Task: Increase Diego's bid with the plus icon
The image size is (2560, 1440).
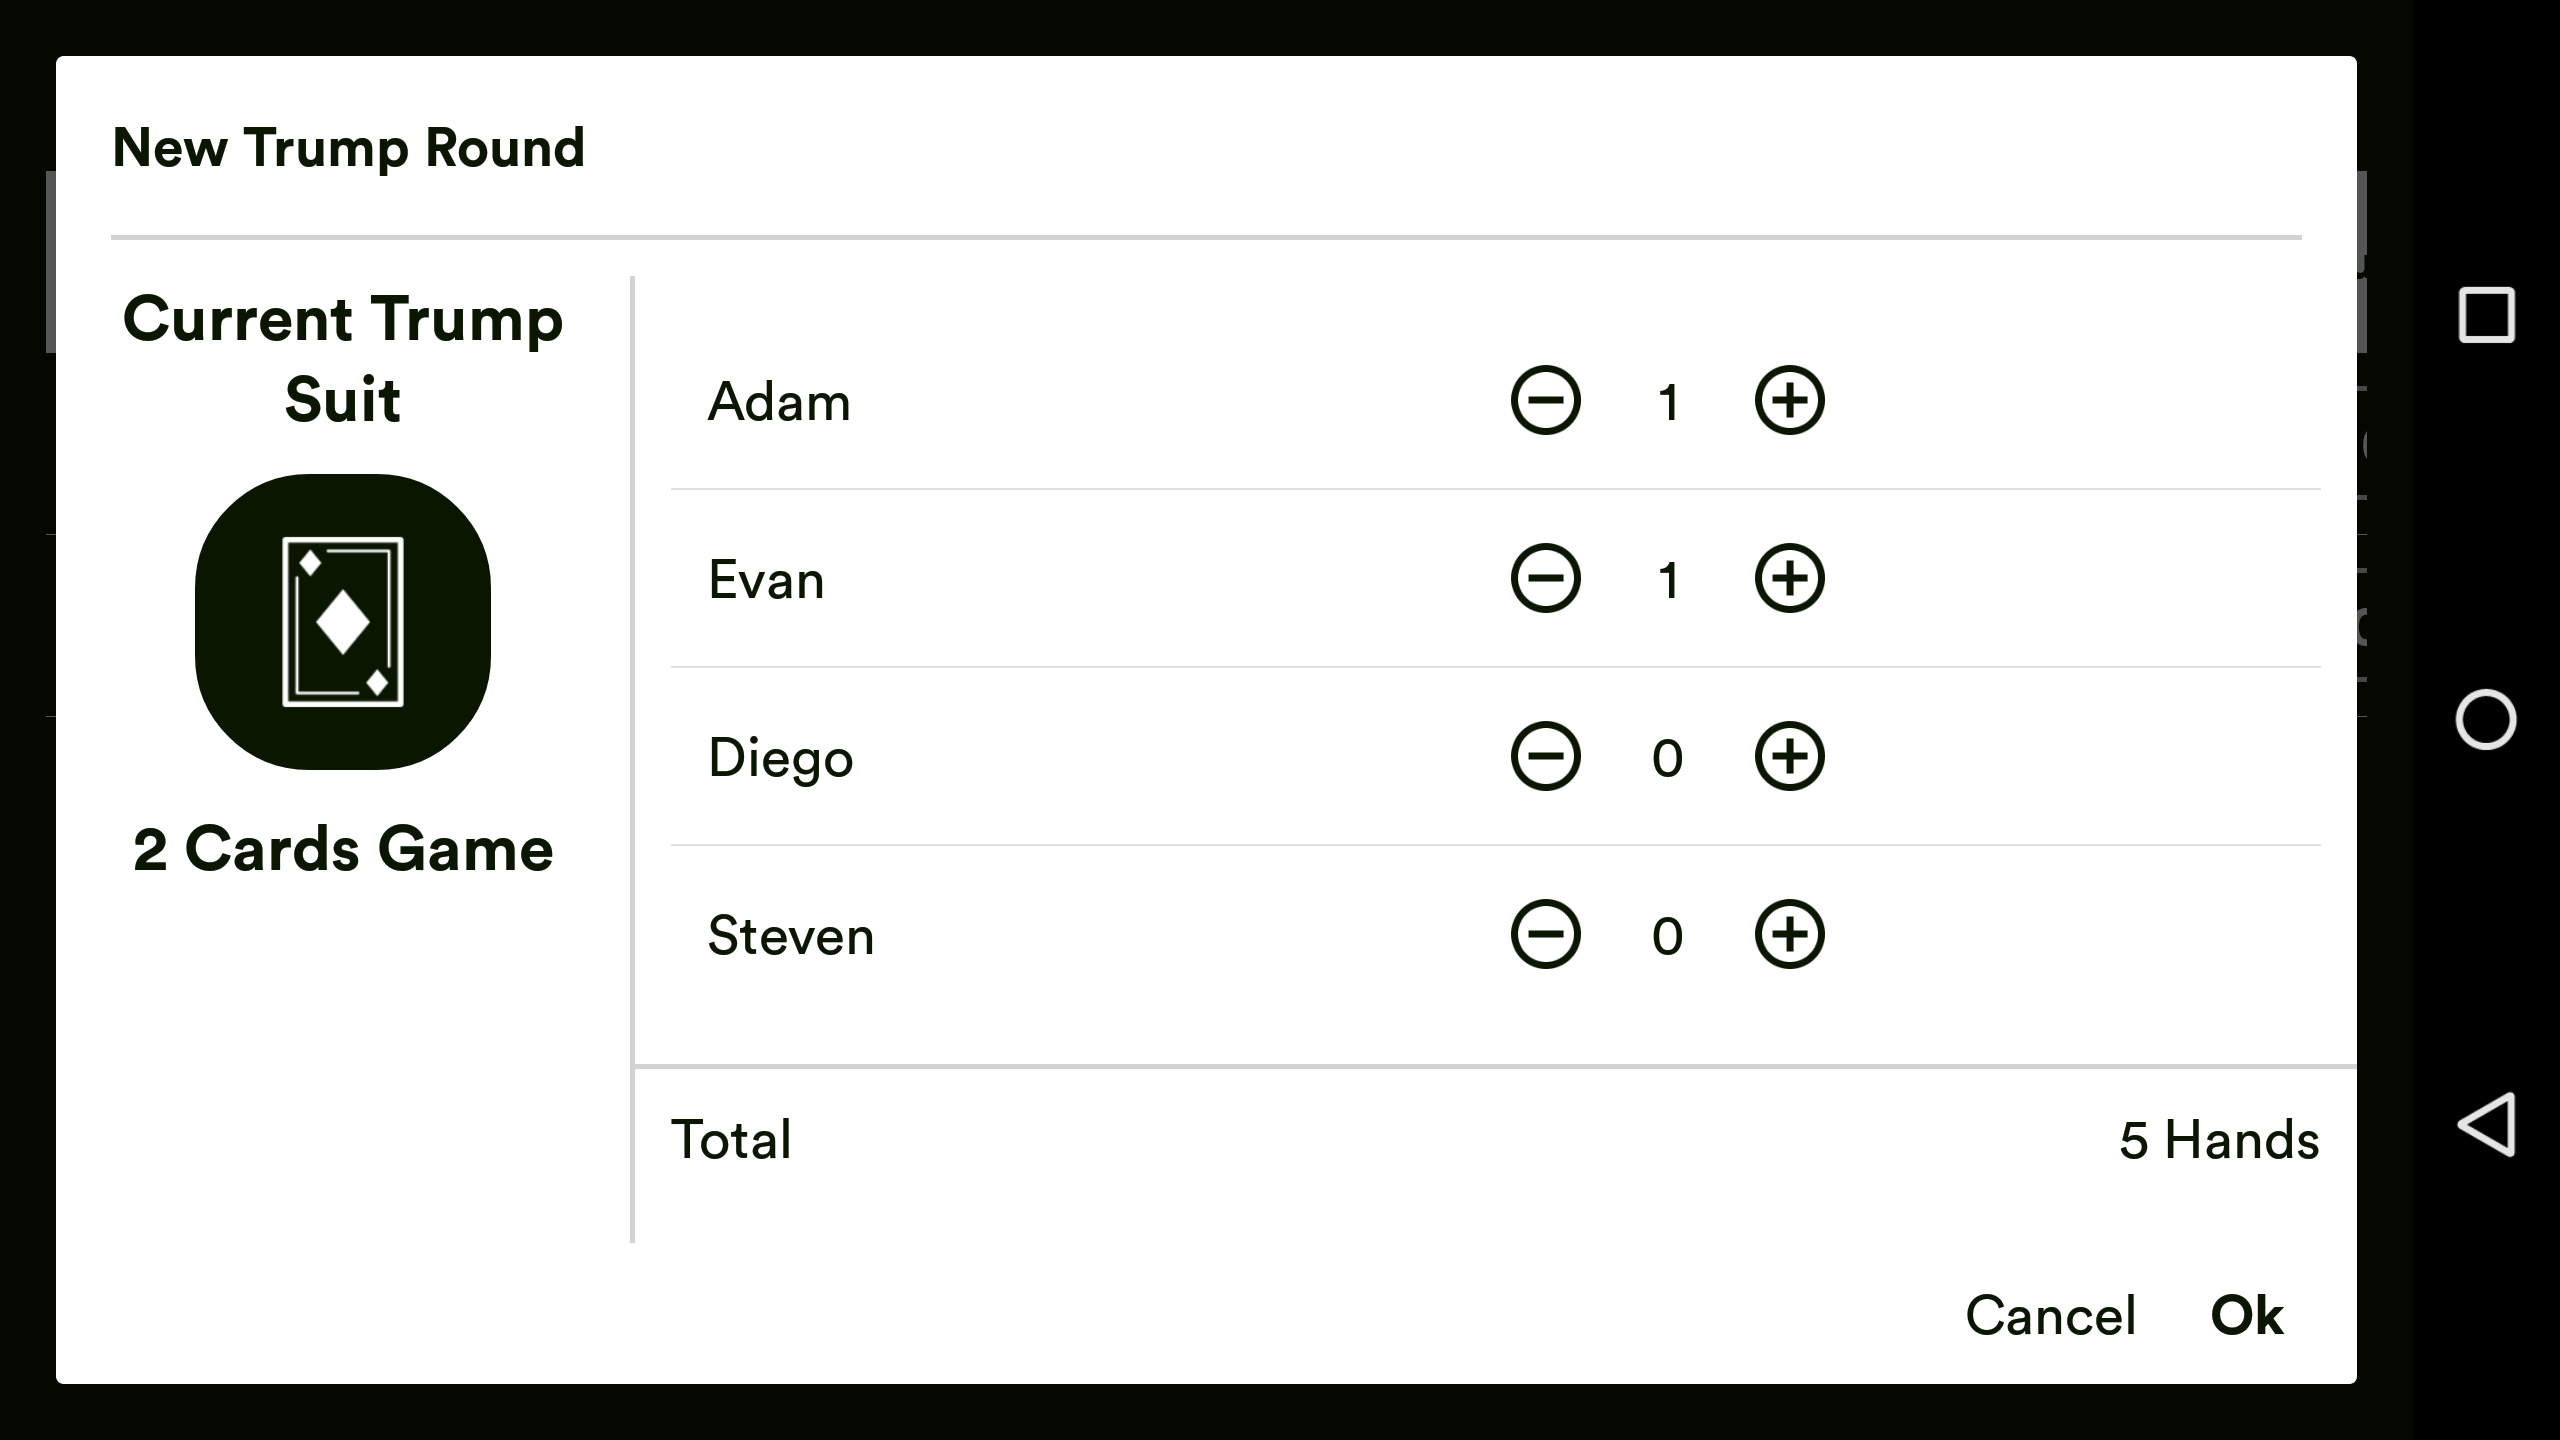Action: pos(1790,757)
